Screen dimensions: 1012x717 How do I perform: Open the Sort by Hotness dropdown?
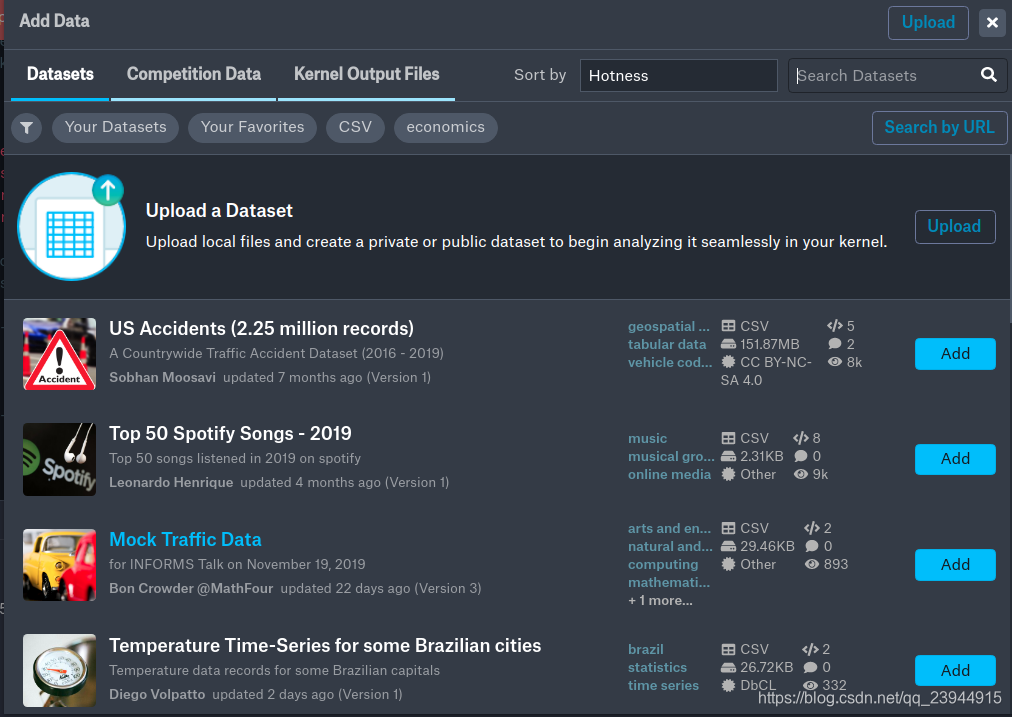pyautogui.click(x=678, y=76)
